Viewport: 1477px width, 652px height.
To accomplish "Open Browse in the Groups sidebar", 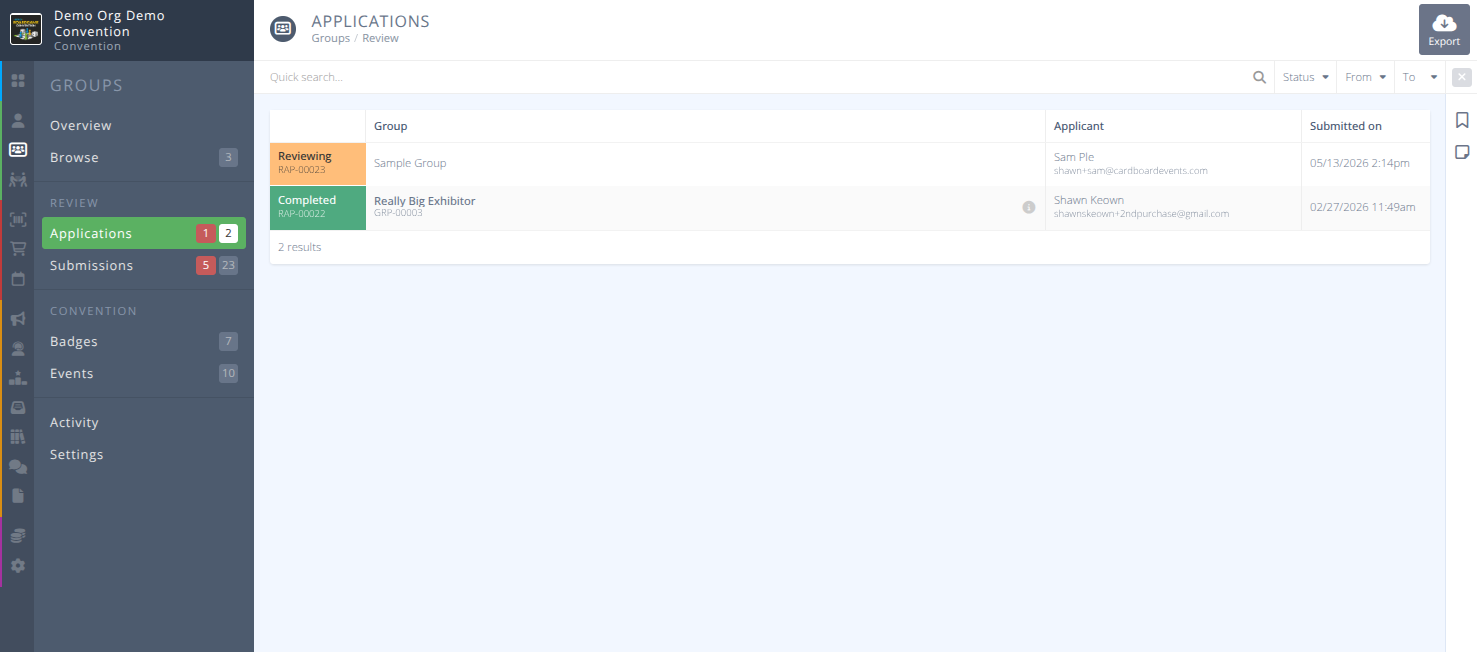I will pyautogui.click(x=144, y=157).
